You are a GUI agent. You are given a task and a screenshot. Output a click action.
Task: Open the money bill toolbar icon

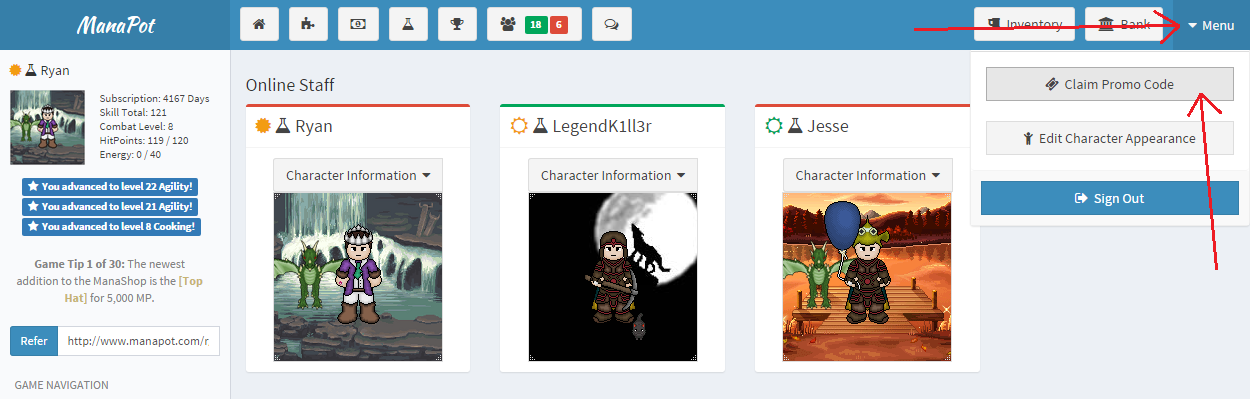[358, 24]
